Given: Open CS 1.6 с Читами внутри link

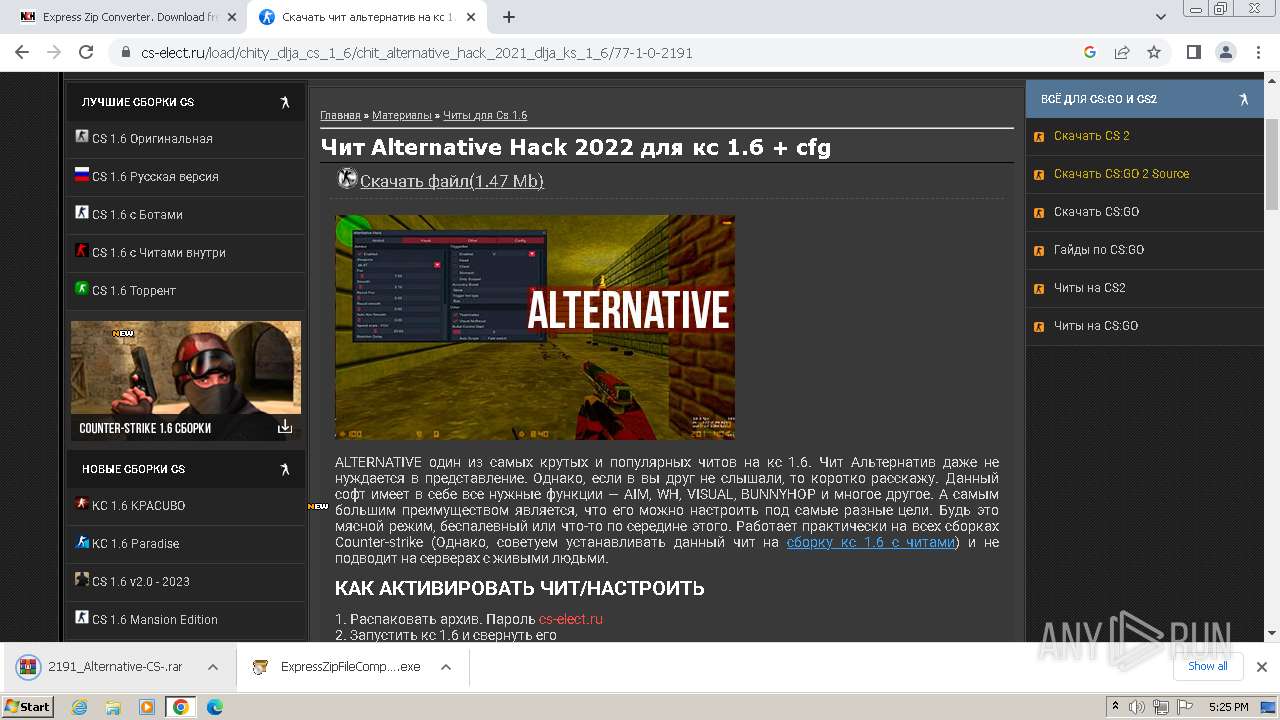Looking at the screenshot, I should [x=159, y=252].
